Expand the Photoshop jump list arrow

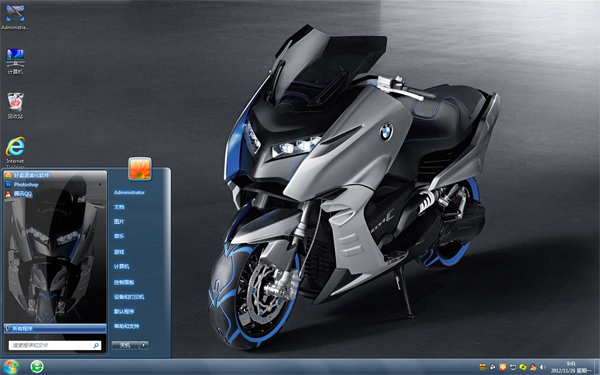point(100,184)
